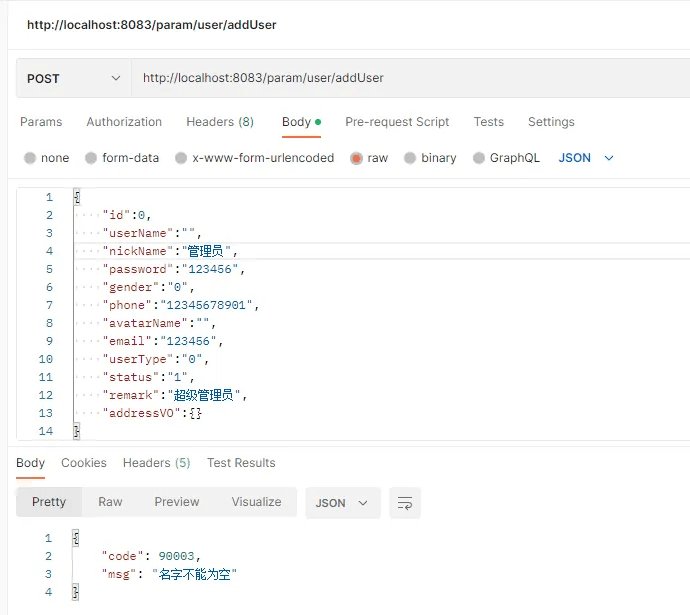This screenshot has width=690, height=615.
Task: Expand the request body JSON format dropdown
Action: (586, 158)
